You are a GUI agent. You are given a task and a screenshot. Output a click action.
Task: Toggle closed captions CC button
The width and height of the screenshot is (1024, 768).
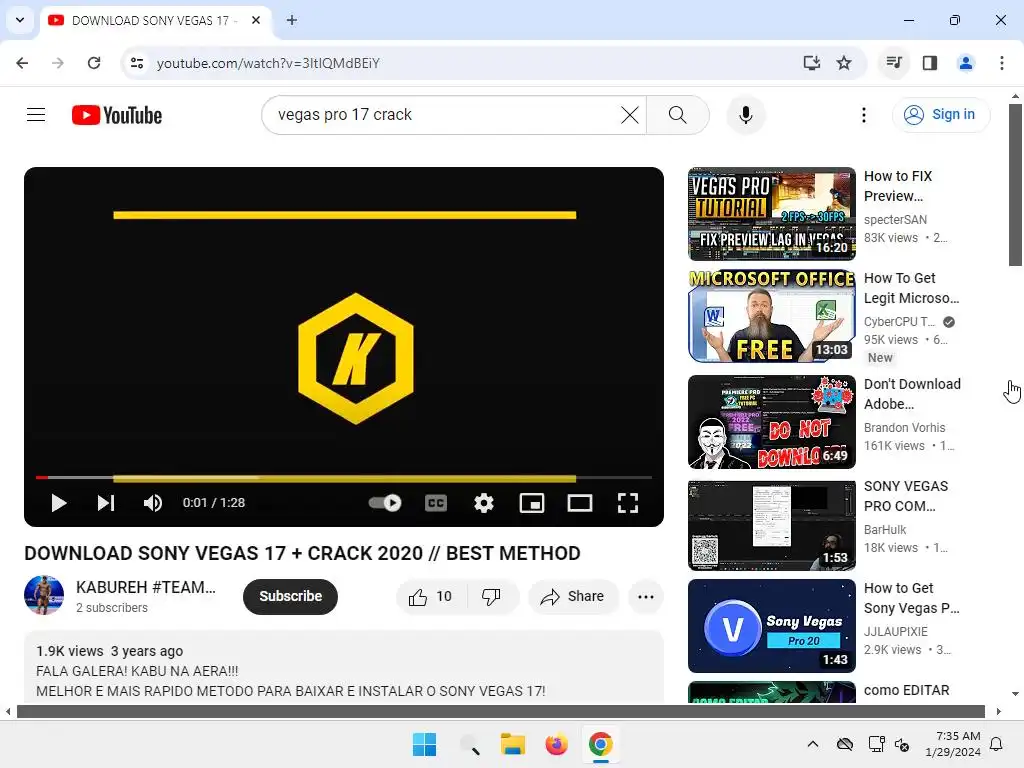[x=436, y=503]
